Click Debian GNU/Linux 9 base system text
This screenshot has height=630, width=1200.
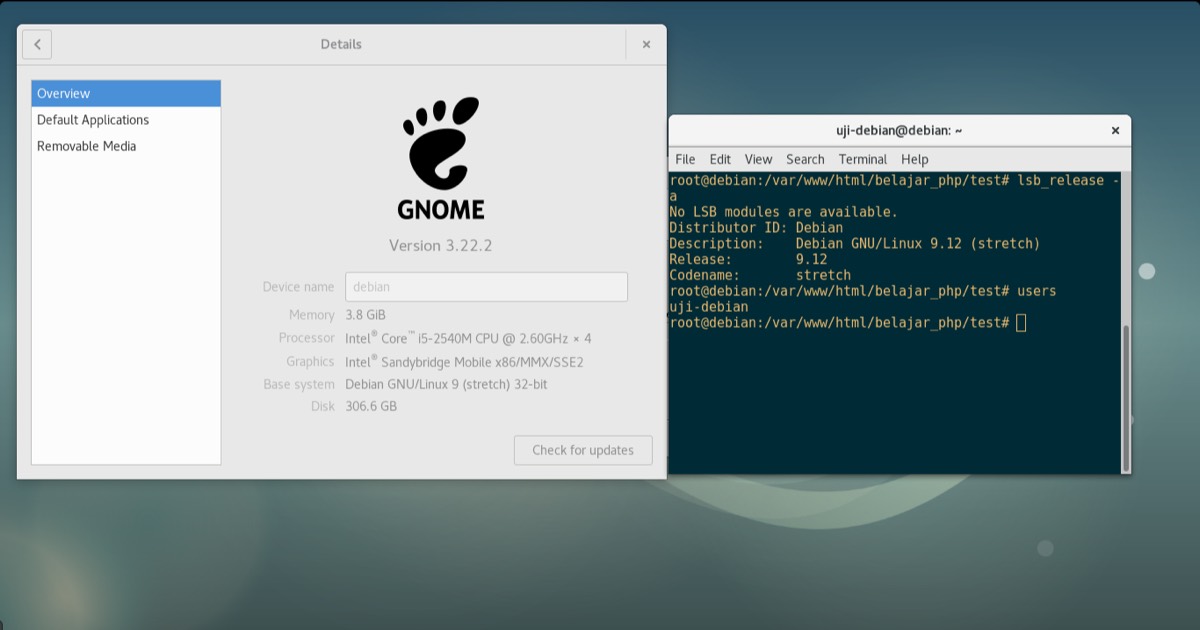click(x=446, y=384)
